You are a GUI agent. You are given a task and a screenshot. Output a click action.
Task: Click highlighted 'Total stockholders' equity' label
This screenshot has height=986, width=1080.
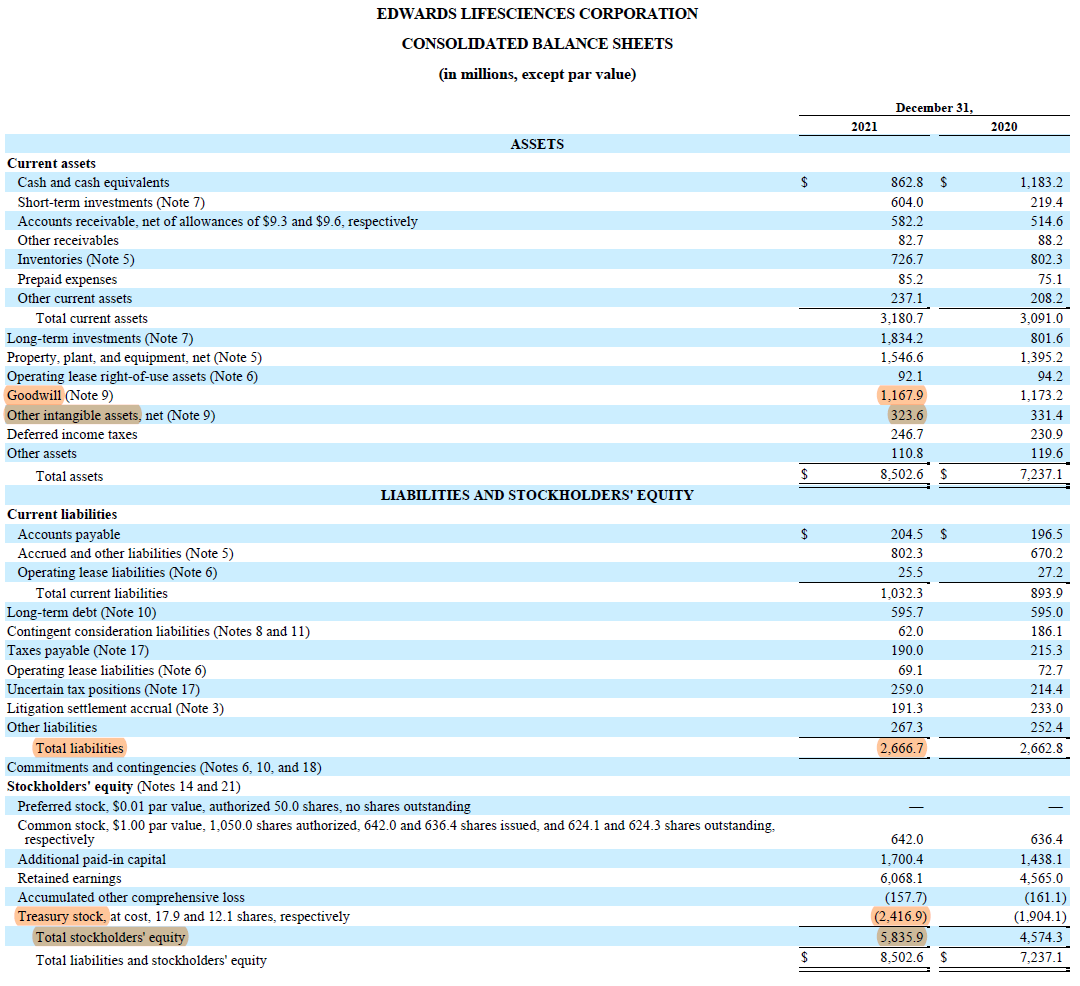coord(110,937)
